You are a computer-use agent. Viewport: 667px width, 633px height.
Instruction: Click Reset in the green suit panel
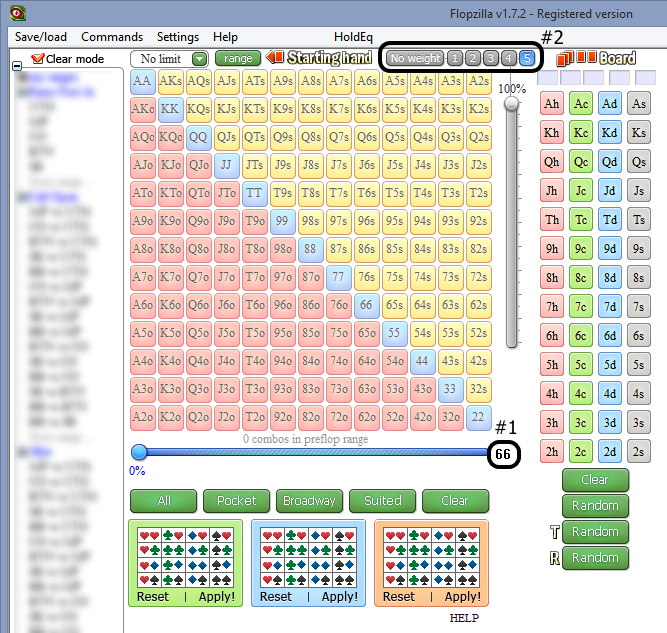[153, 597]
